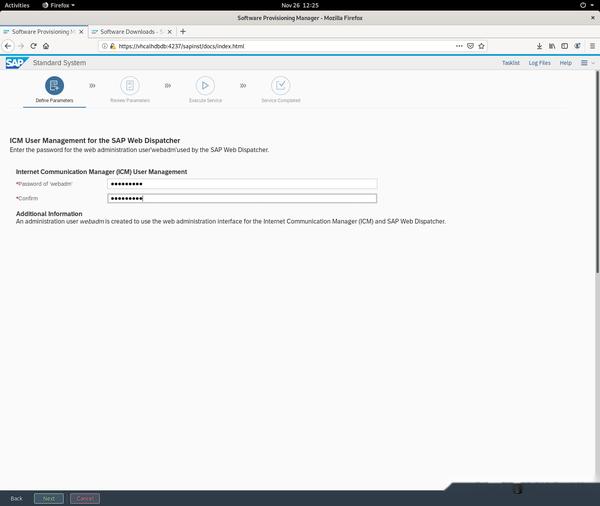Image resolution: width=600 pixels, height=506 pixels.
Task: Click the browser forward arrow
Action: [21, 46]
